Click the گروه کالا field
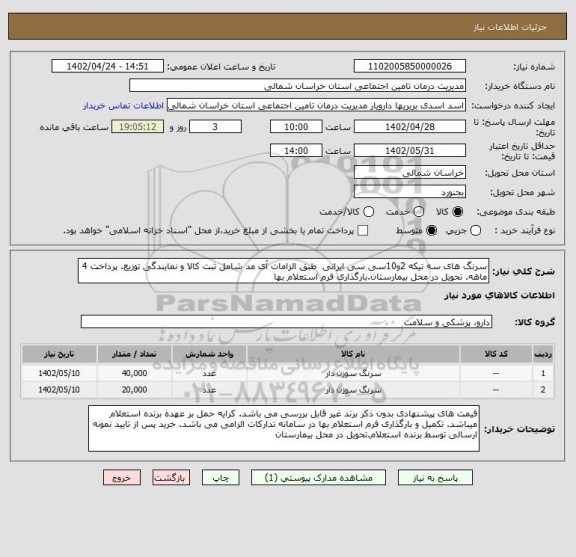Screen dimensions: 576x557 pos(286,322)
